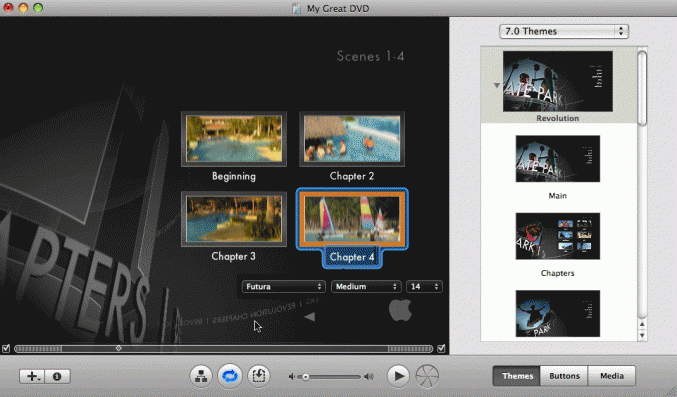Image resolution: width=677 pixels, height=397 pixels.
Task: Select the Chapter 3 thumbnail button
Action: pos(234,219)
